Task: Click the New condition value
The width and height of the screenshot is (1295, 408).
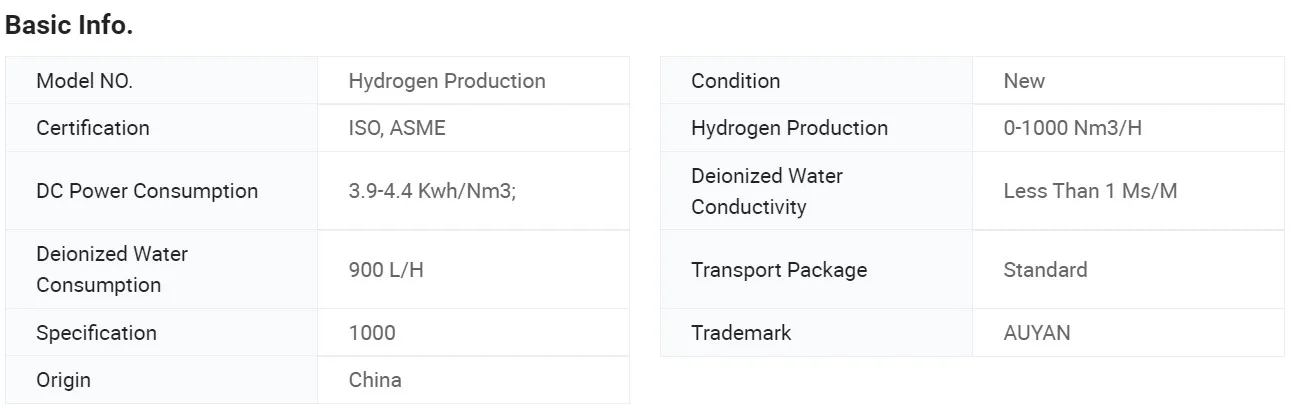Action: click(1024, 81)
